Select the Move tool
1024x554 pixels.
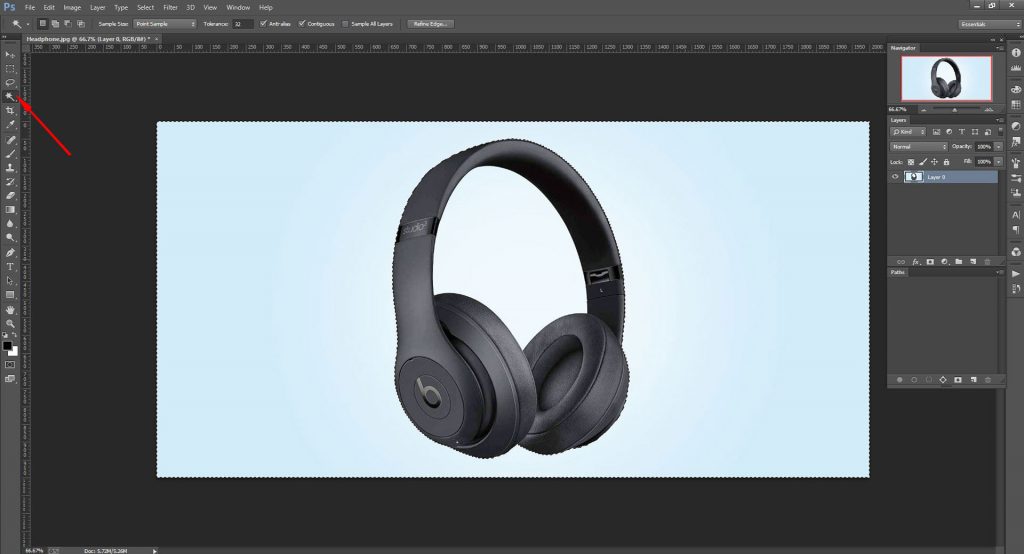point(10,54)
